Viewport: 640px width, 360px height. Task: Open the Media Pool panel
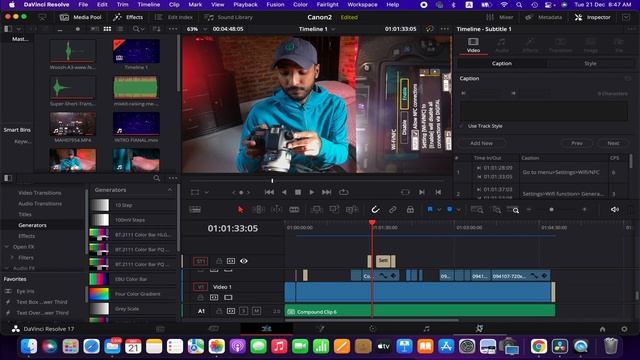[x=80, y=17]
